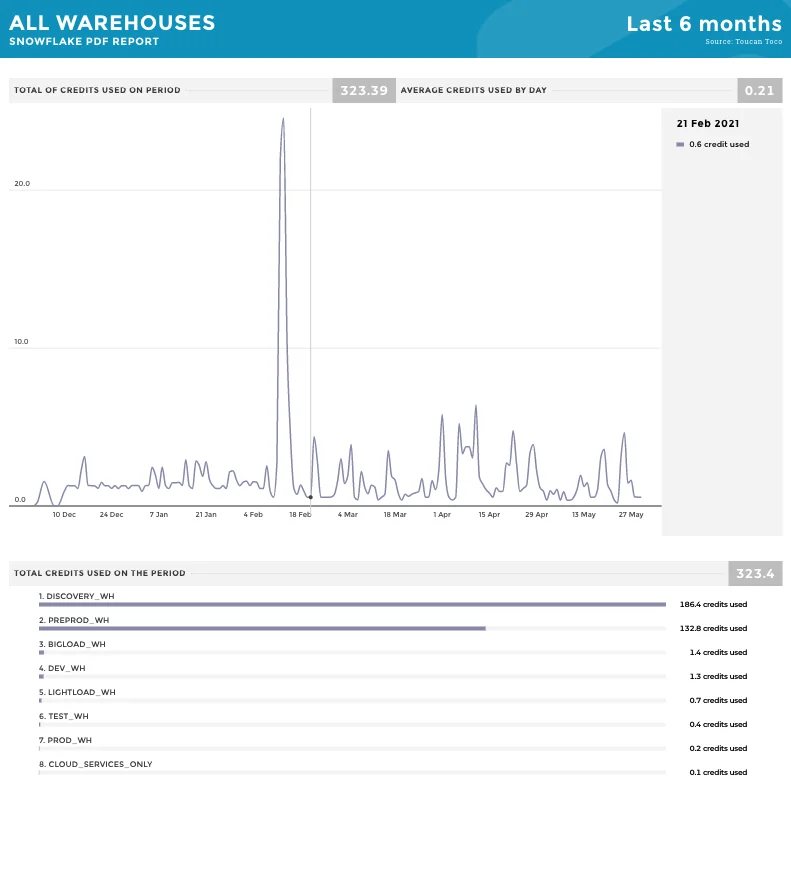The width and height of the screenshot is (791, 881).
Task: Click the 323.39 total credits value box
Action: [364, 90]
